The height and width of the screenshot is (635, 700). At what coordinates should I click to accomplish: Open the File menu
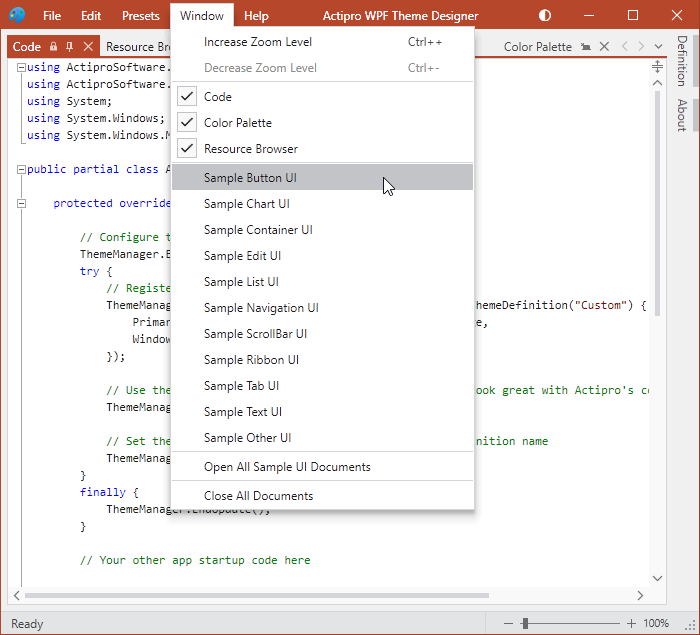[x=52, y=16]
